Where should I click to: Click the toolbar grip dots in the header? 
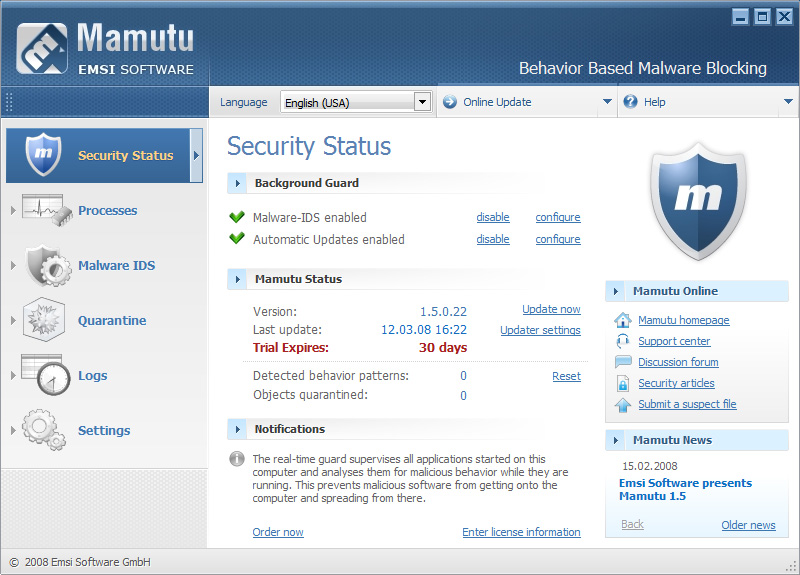(9, 102)
